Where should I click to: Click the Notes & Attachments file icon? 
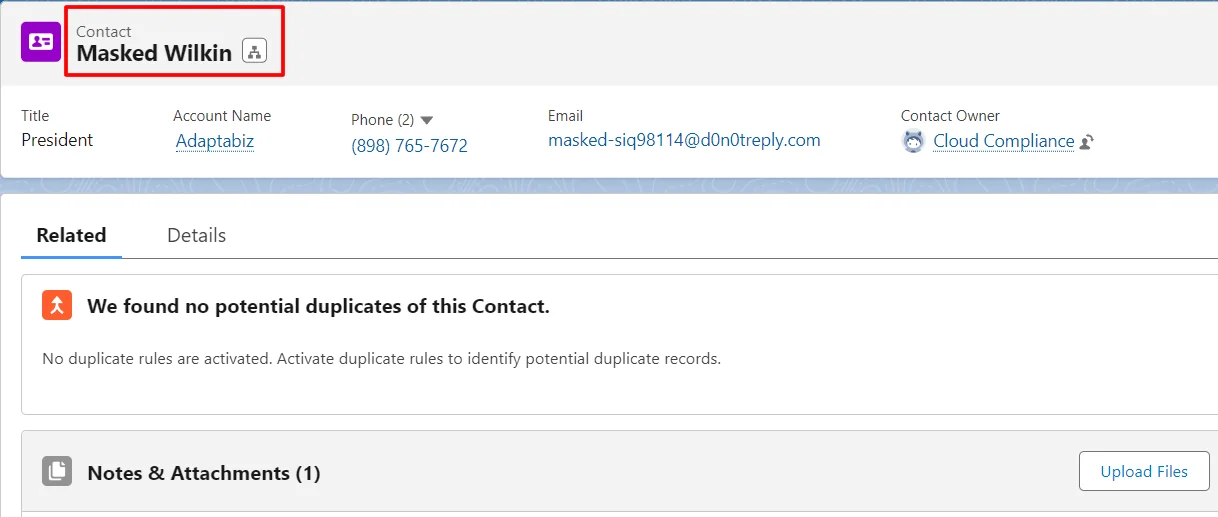[x=57, y=472]
